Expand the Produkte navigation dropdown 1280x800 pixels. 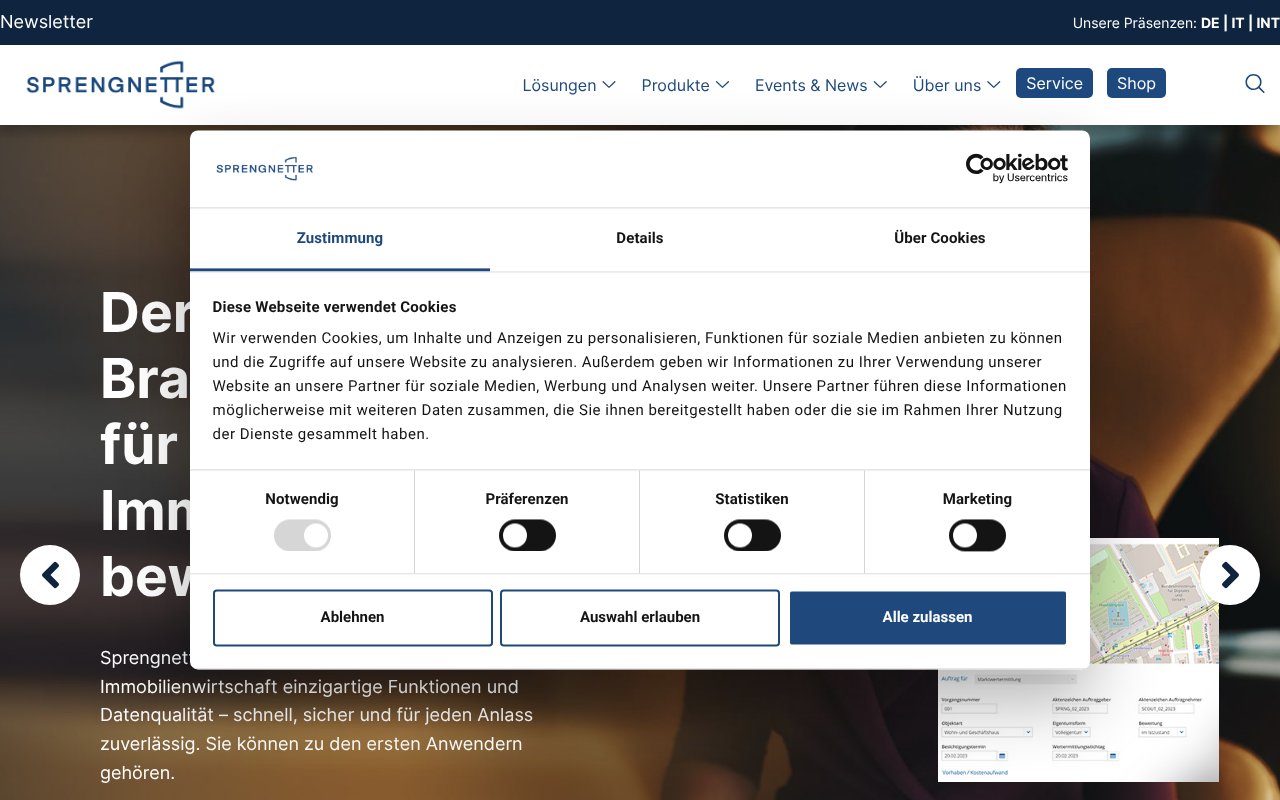(685, 85)
